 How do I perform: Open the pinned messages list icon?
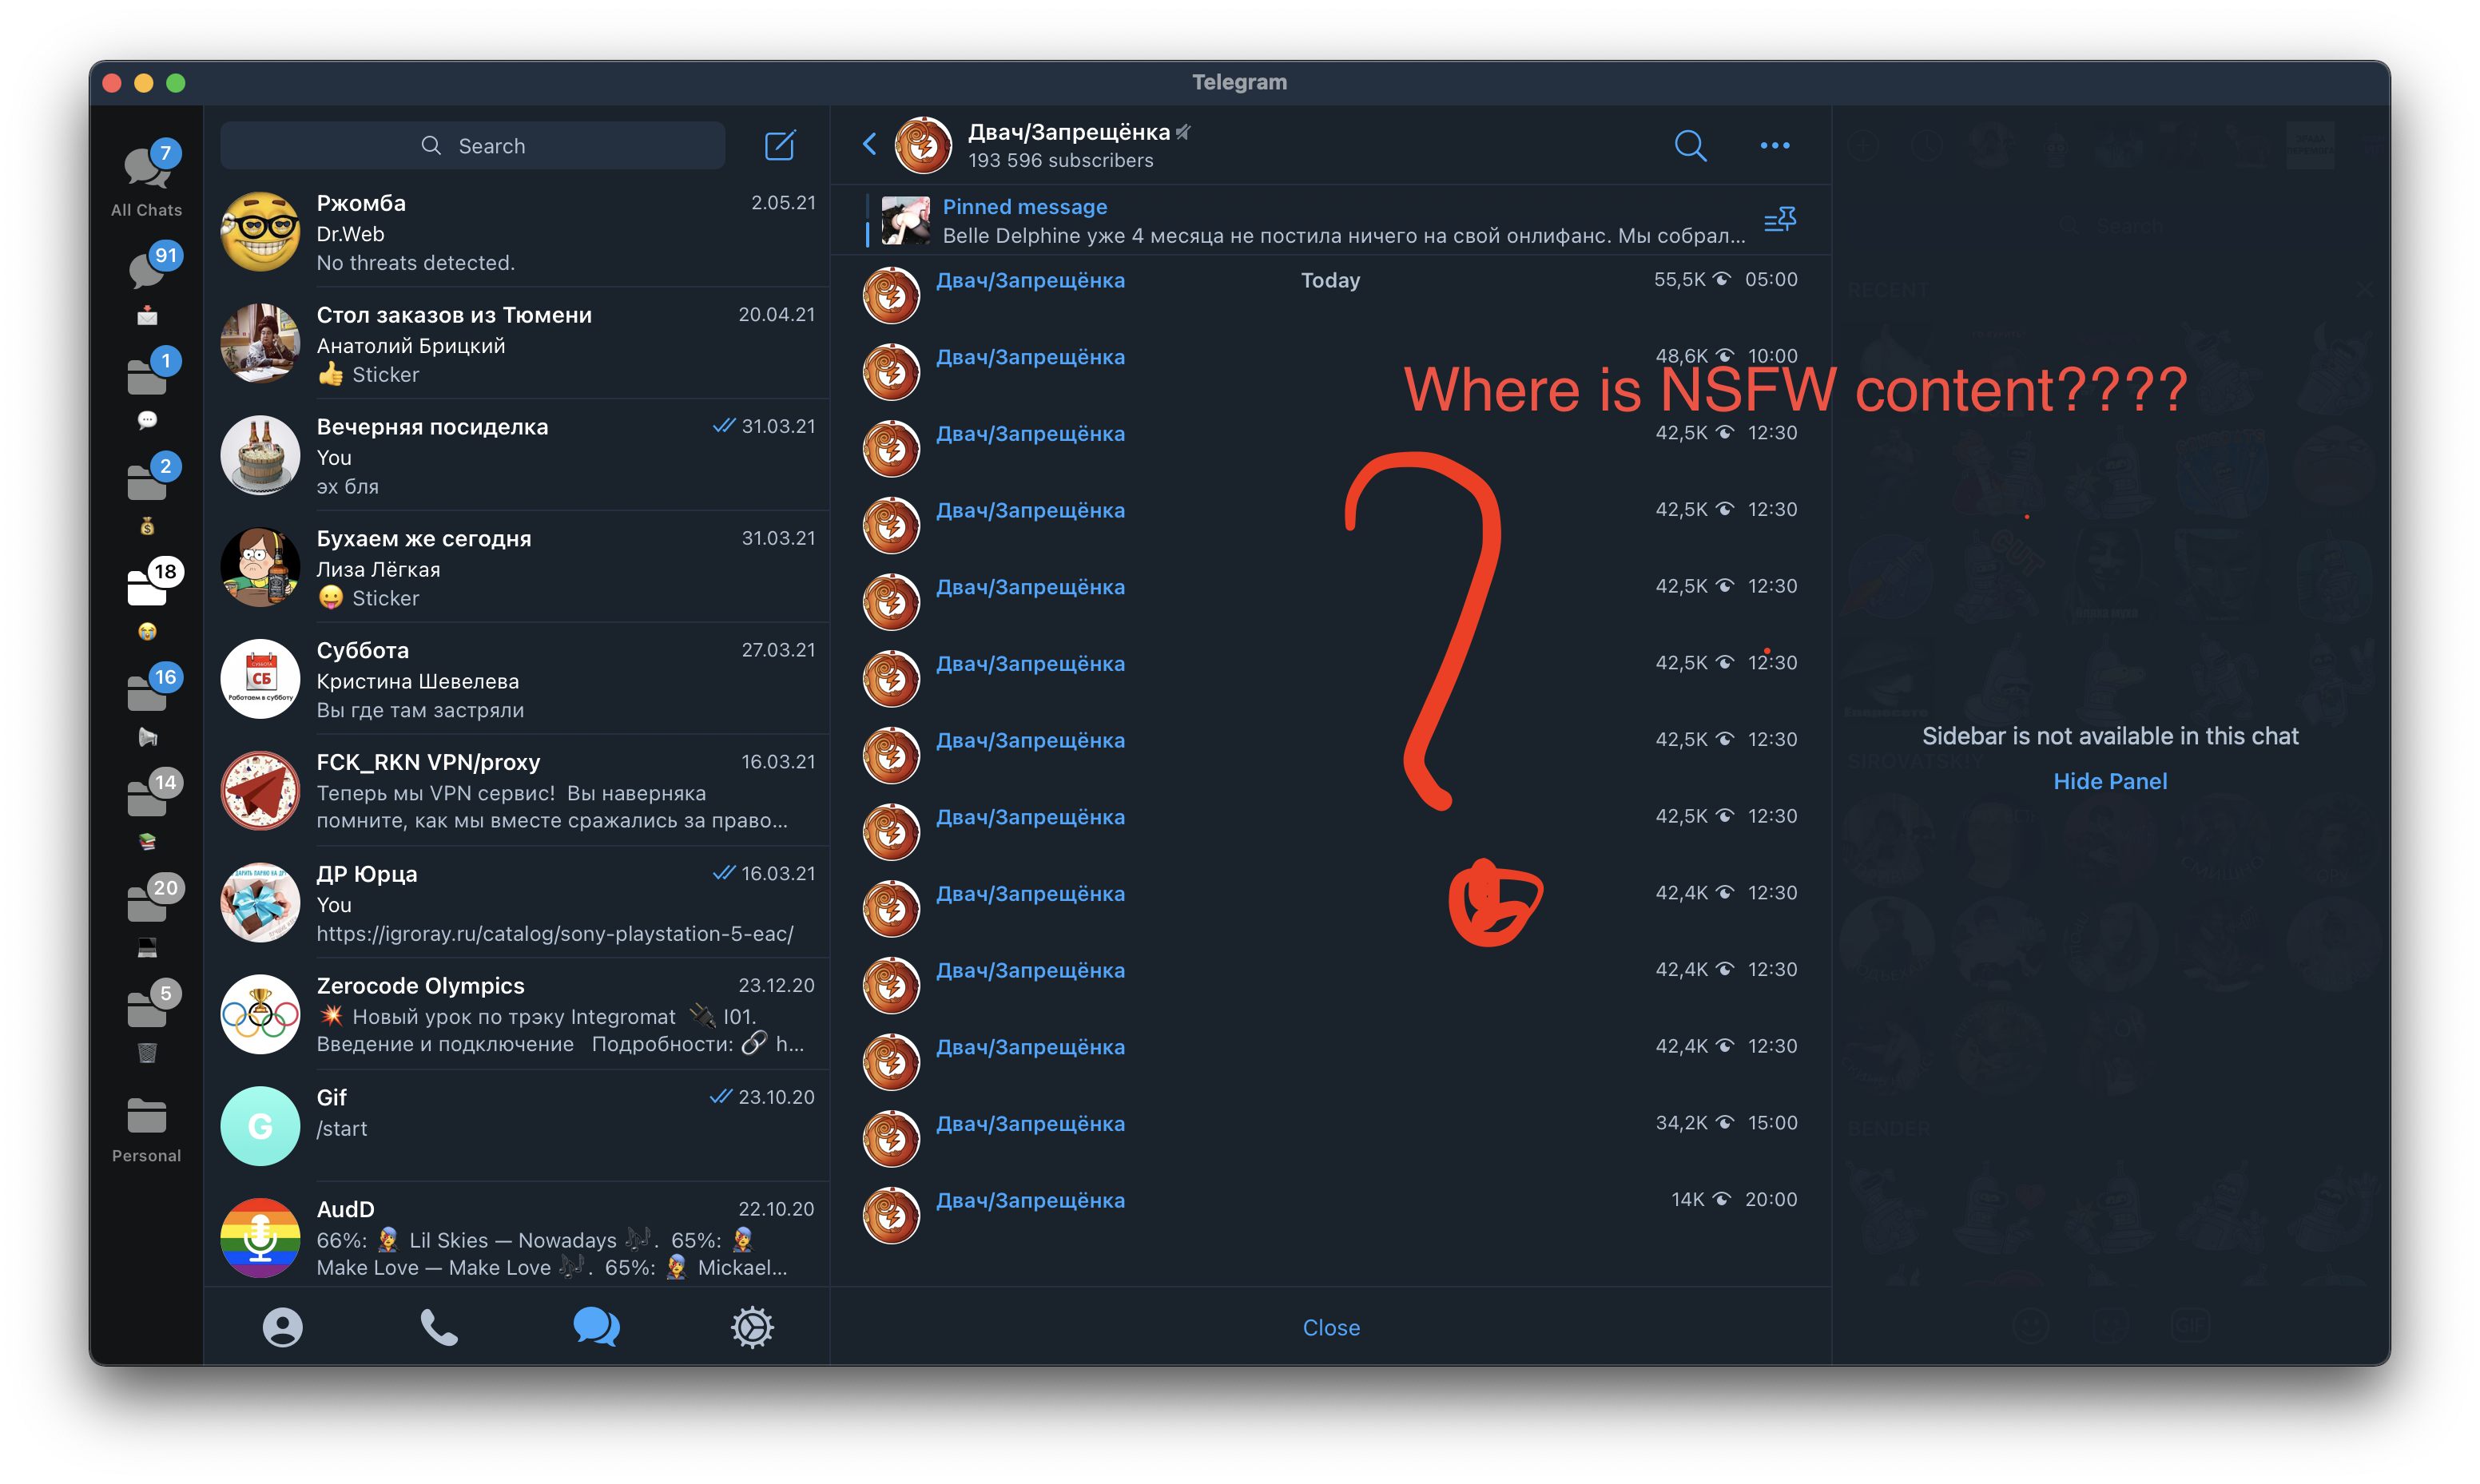click(1780, 220)
